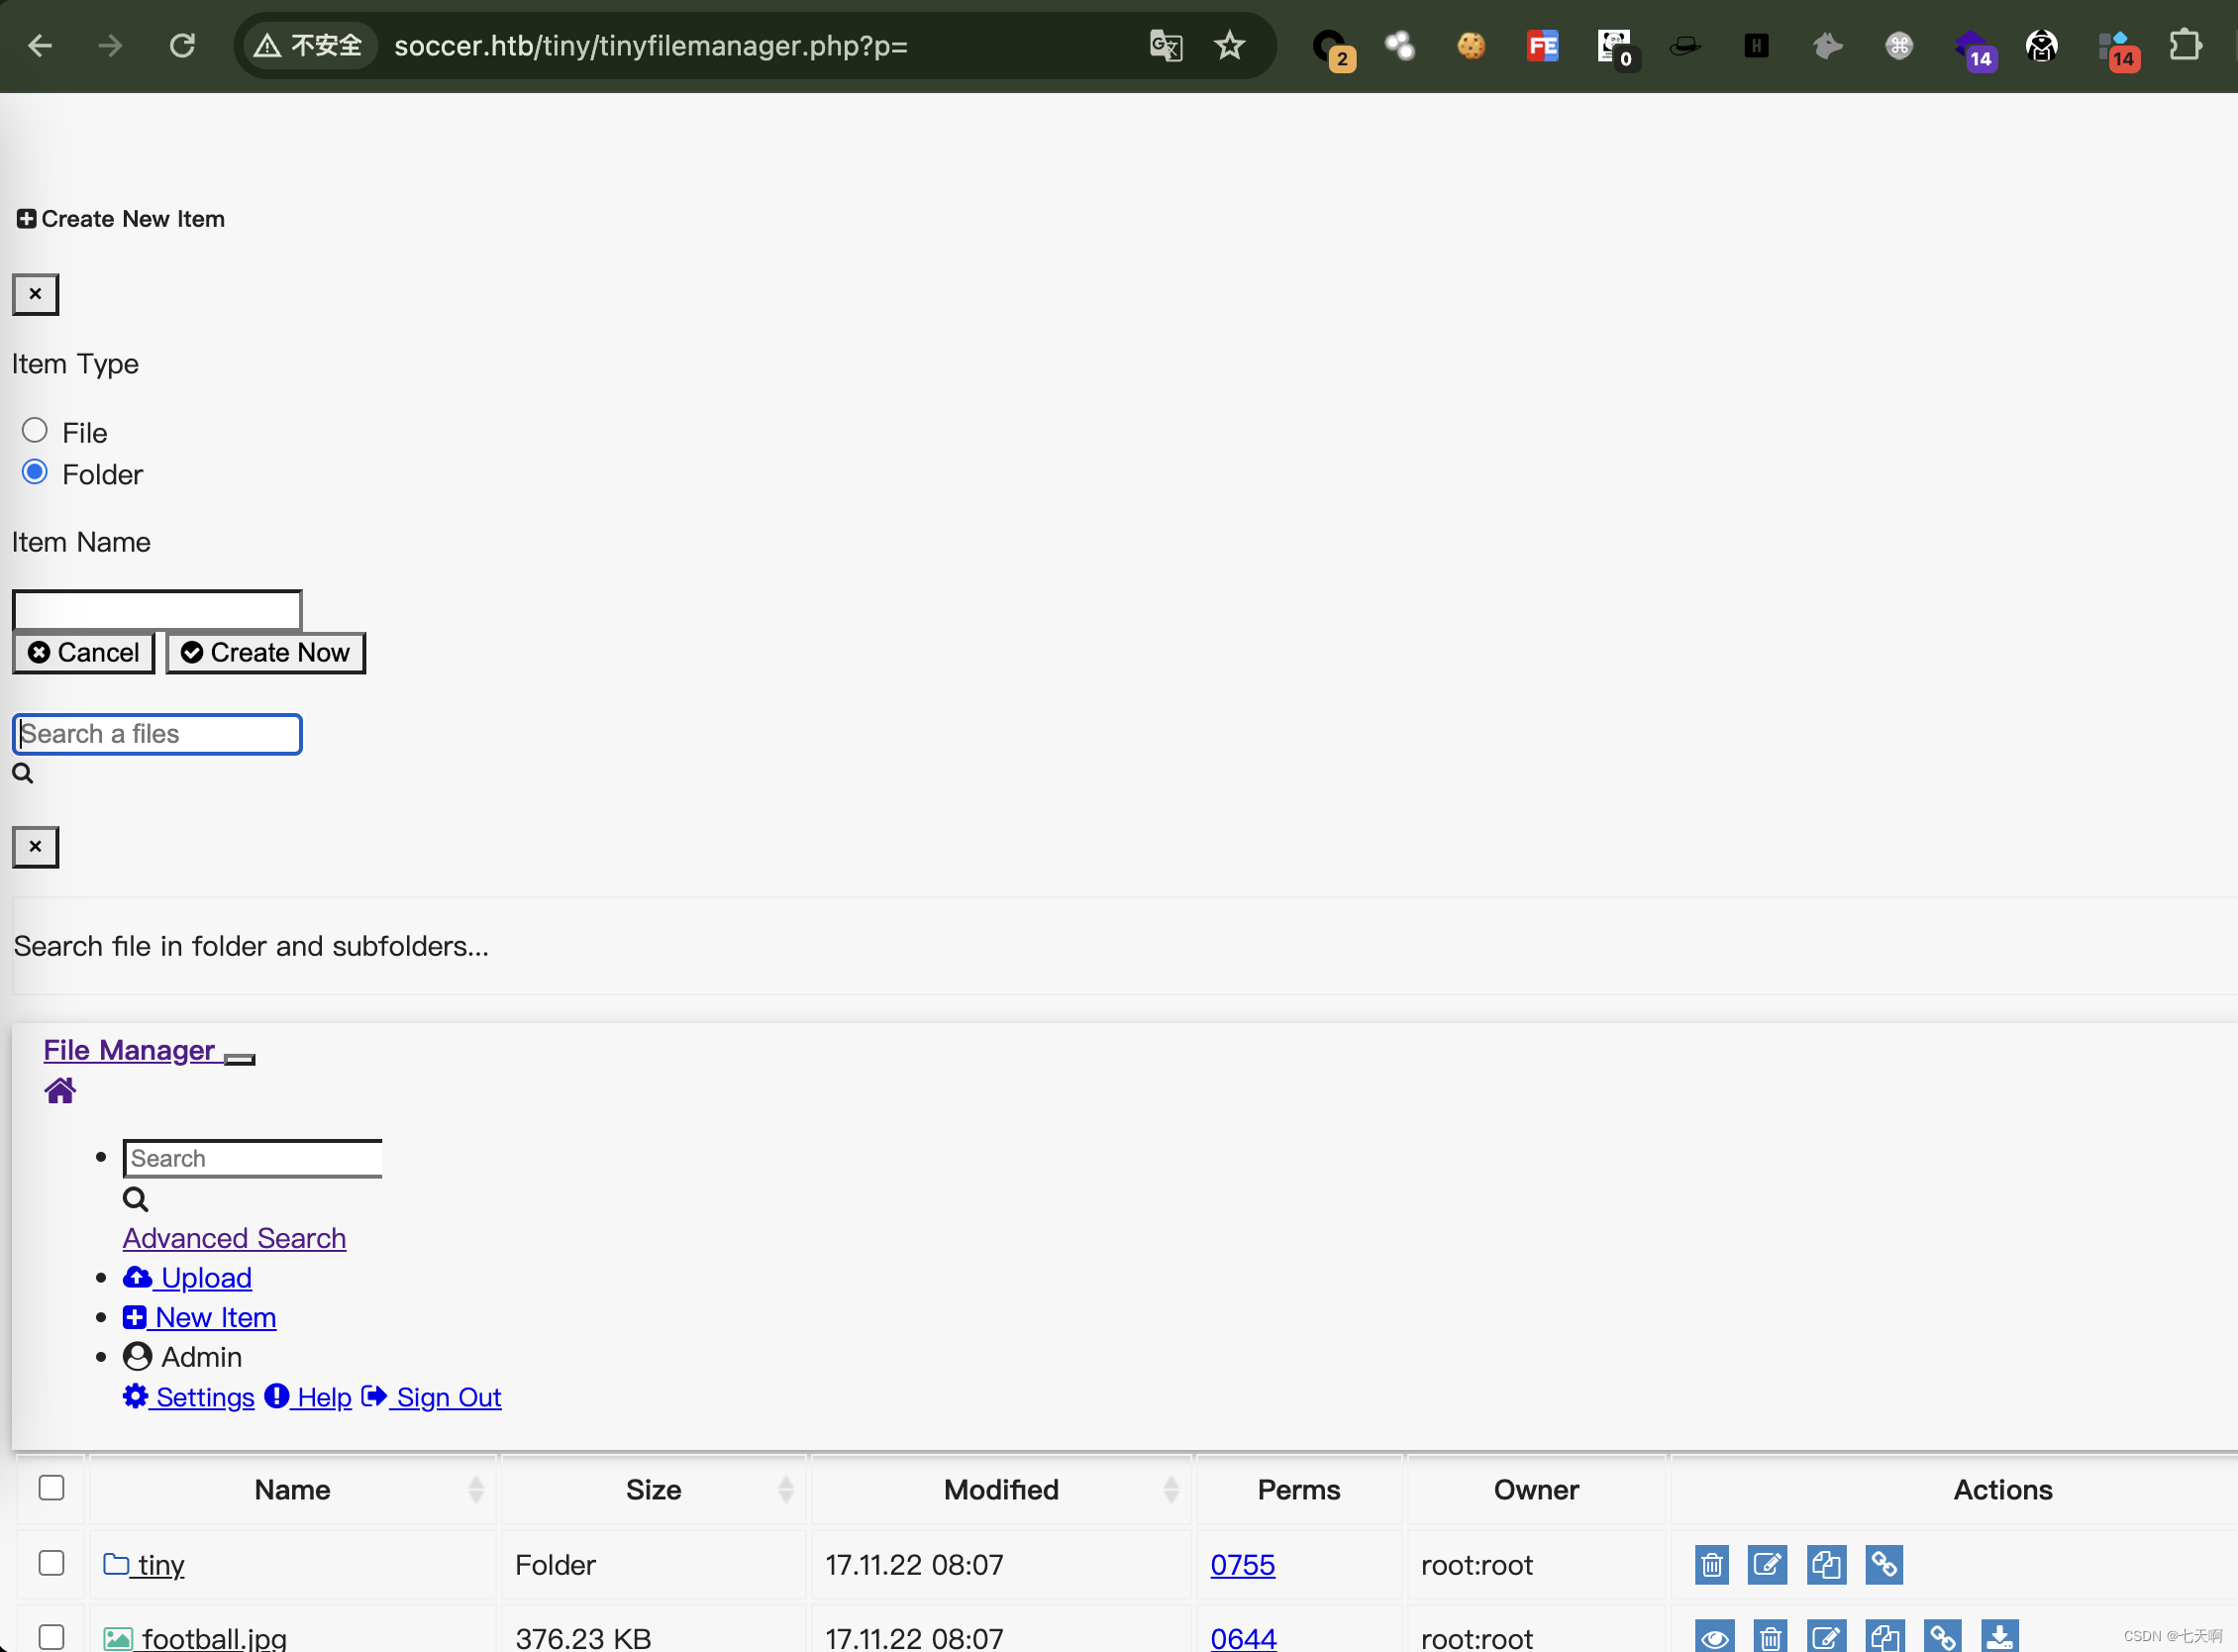Toggle navbar button next to File Manager

pos(239,1059)
